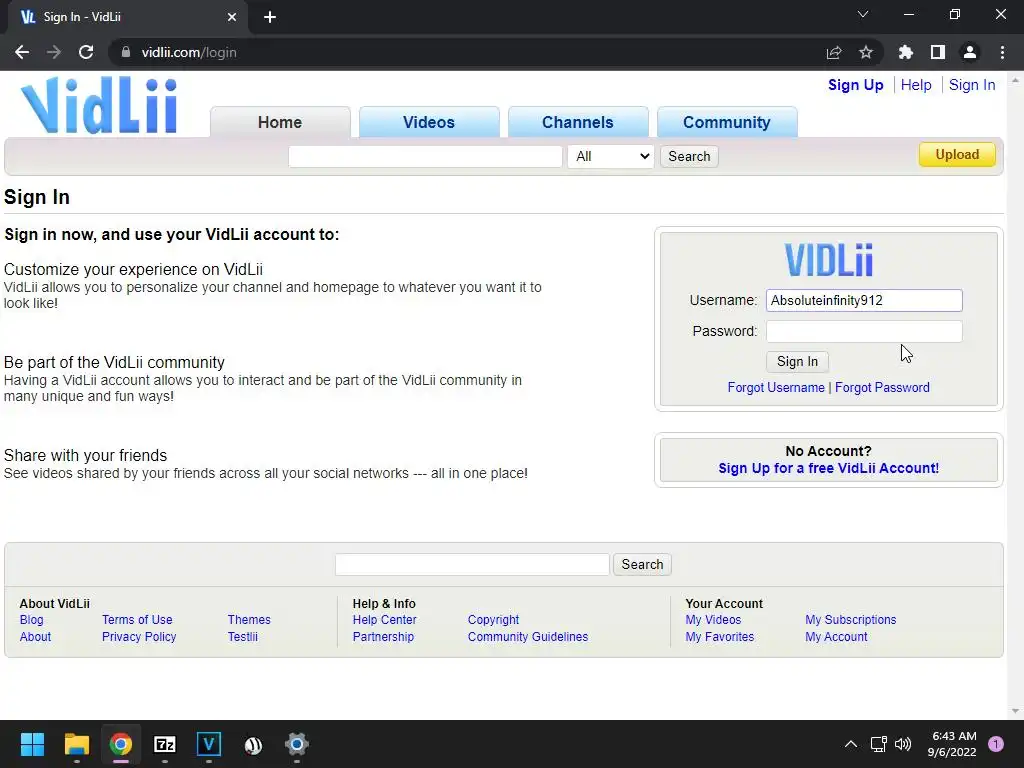Viewport: 1024px width, 768px height.
Task: Open the Privacy Policy link
Action: 139,637
